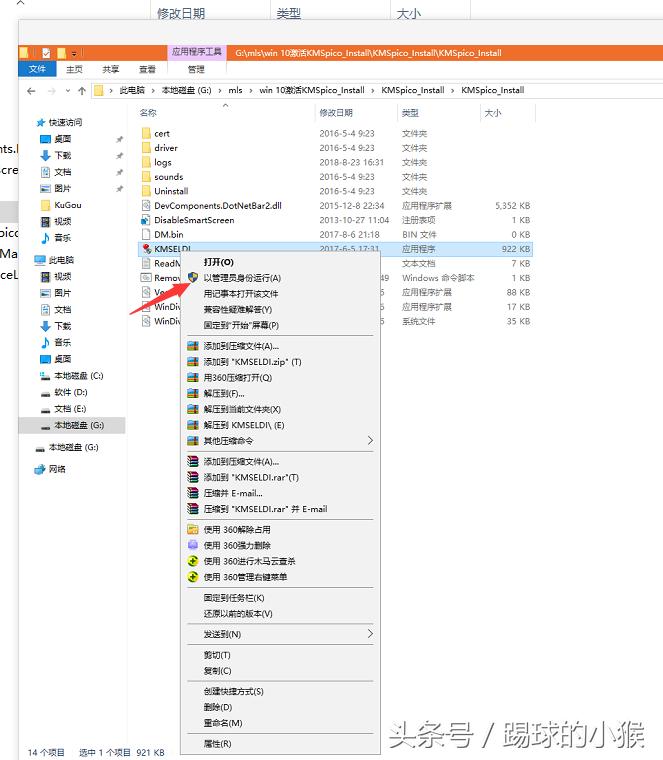Open quick access toolbar dropdown in title bar
Screen dimensions: 663x760
tap(74, 53)
